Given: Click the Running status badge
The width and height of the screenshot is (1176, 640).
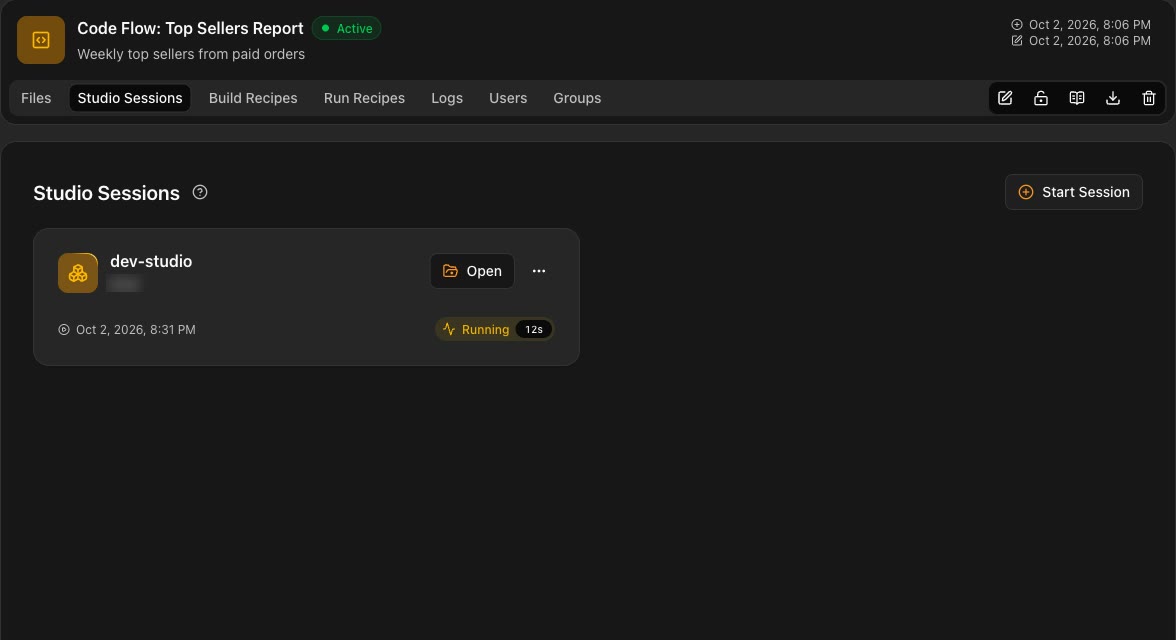Looking at the screenshot, I should [x=494, y=329].
